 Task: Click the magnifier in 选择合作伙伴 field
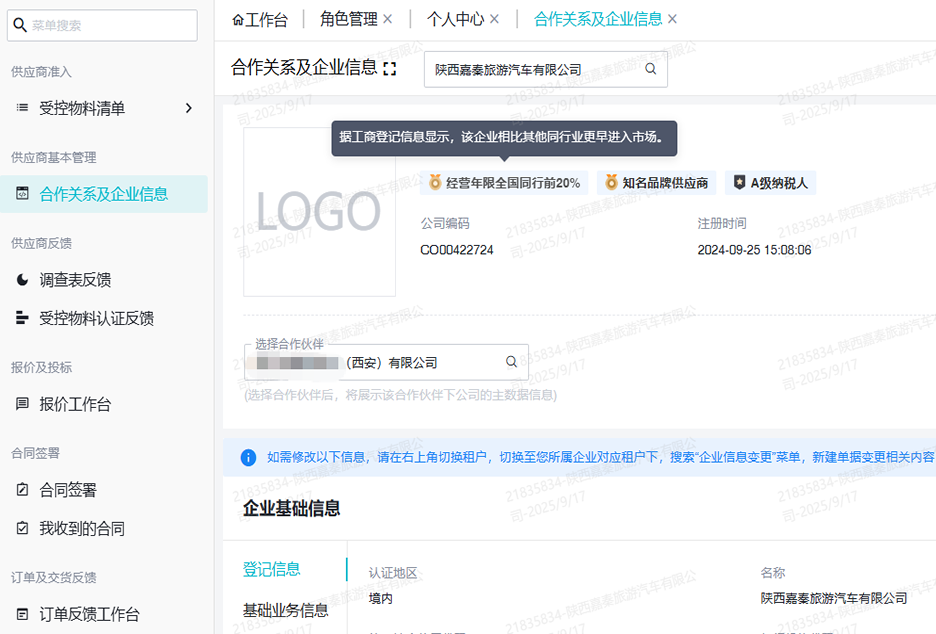coord(511,361)
